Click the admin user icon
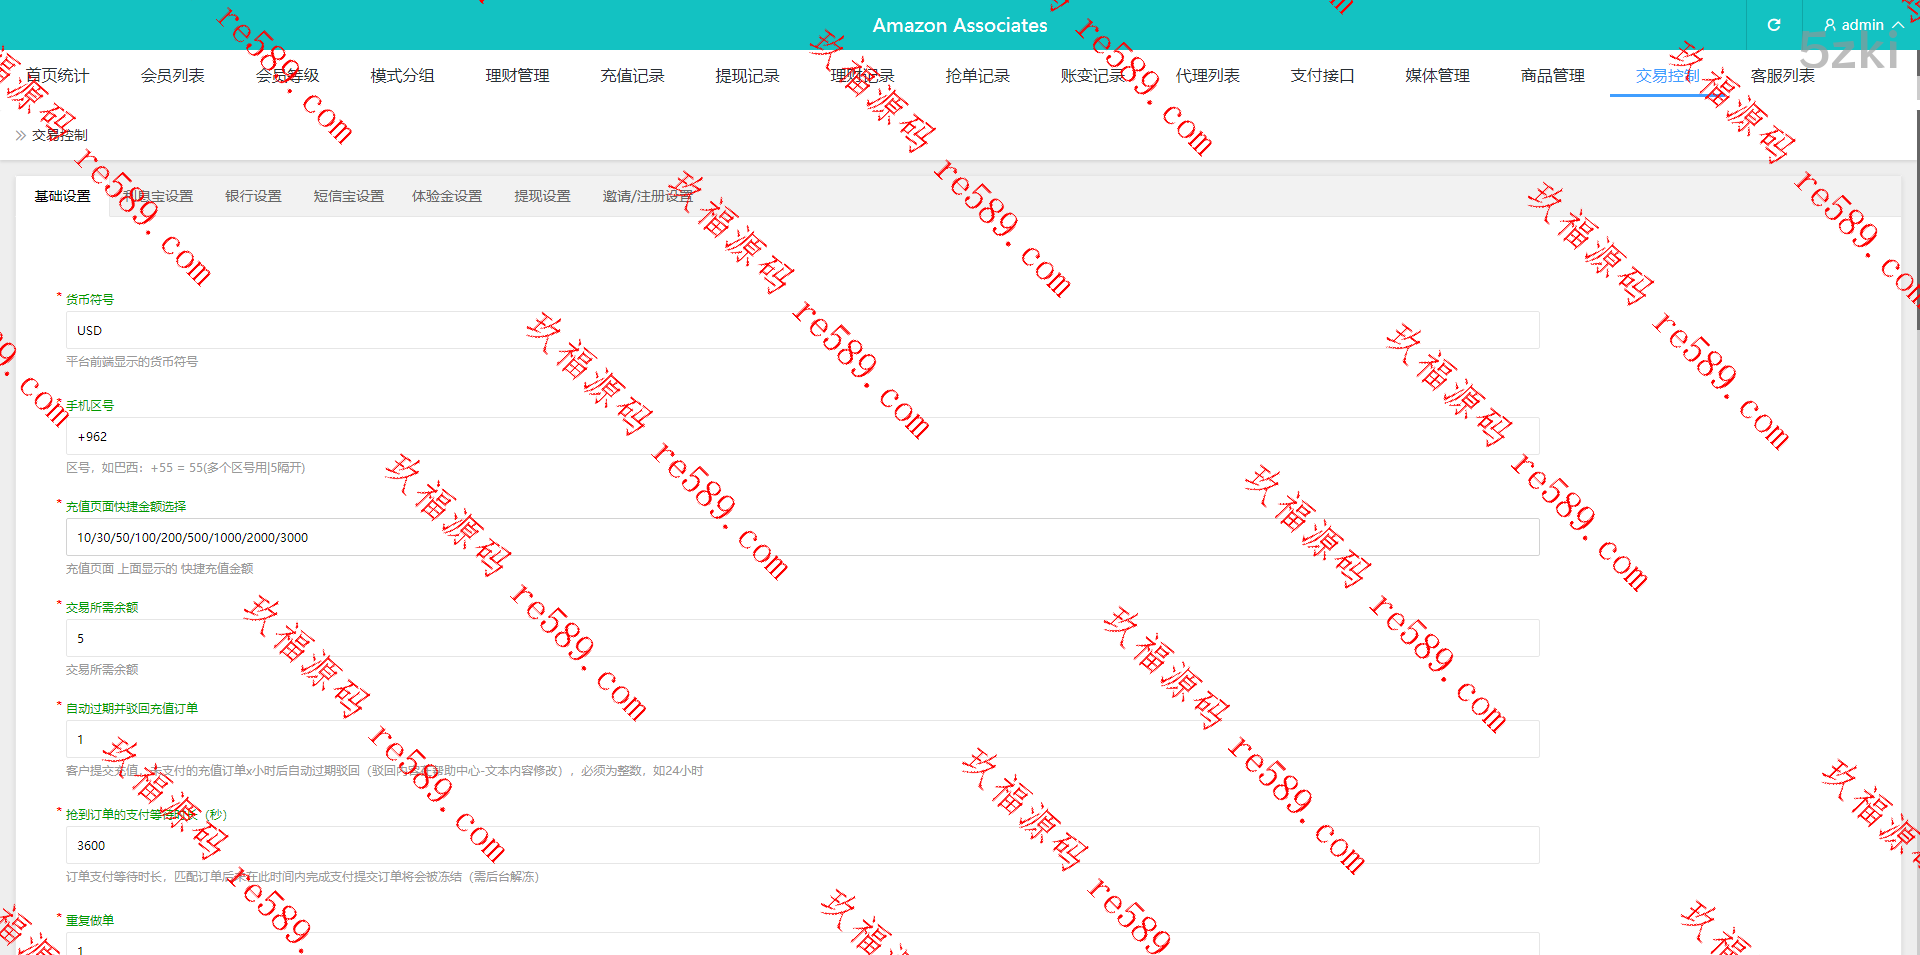This screenshot has height=955, width=1920. pos(1829,25)
